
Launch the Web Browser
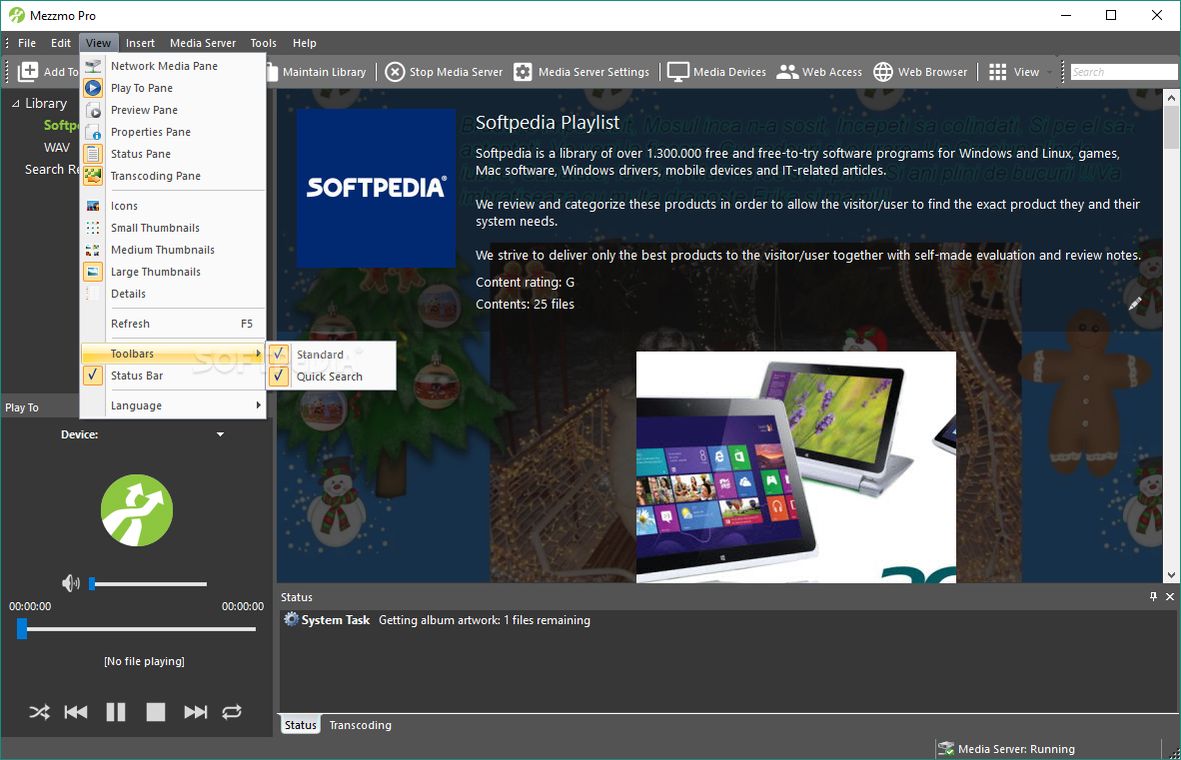click(x=920, y=72)
